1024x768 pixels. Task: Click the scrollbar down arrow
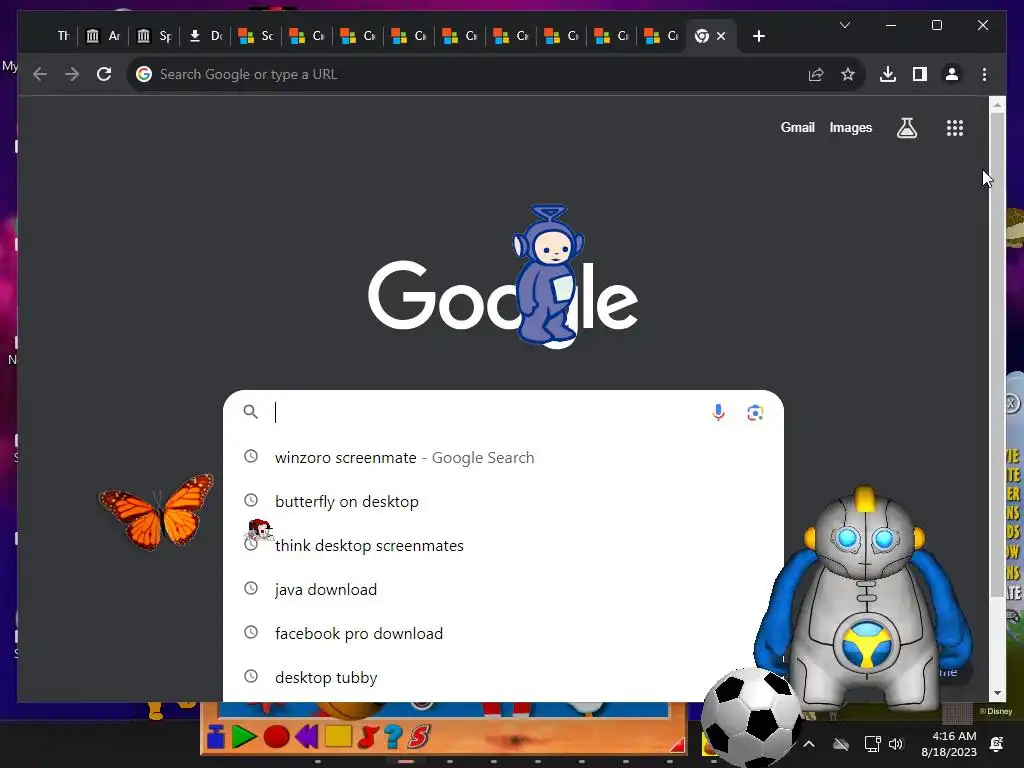(x=997, y=693)
